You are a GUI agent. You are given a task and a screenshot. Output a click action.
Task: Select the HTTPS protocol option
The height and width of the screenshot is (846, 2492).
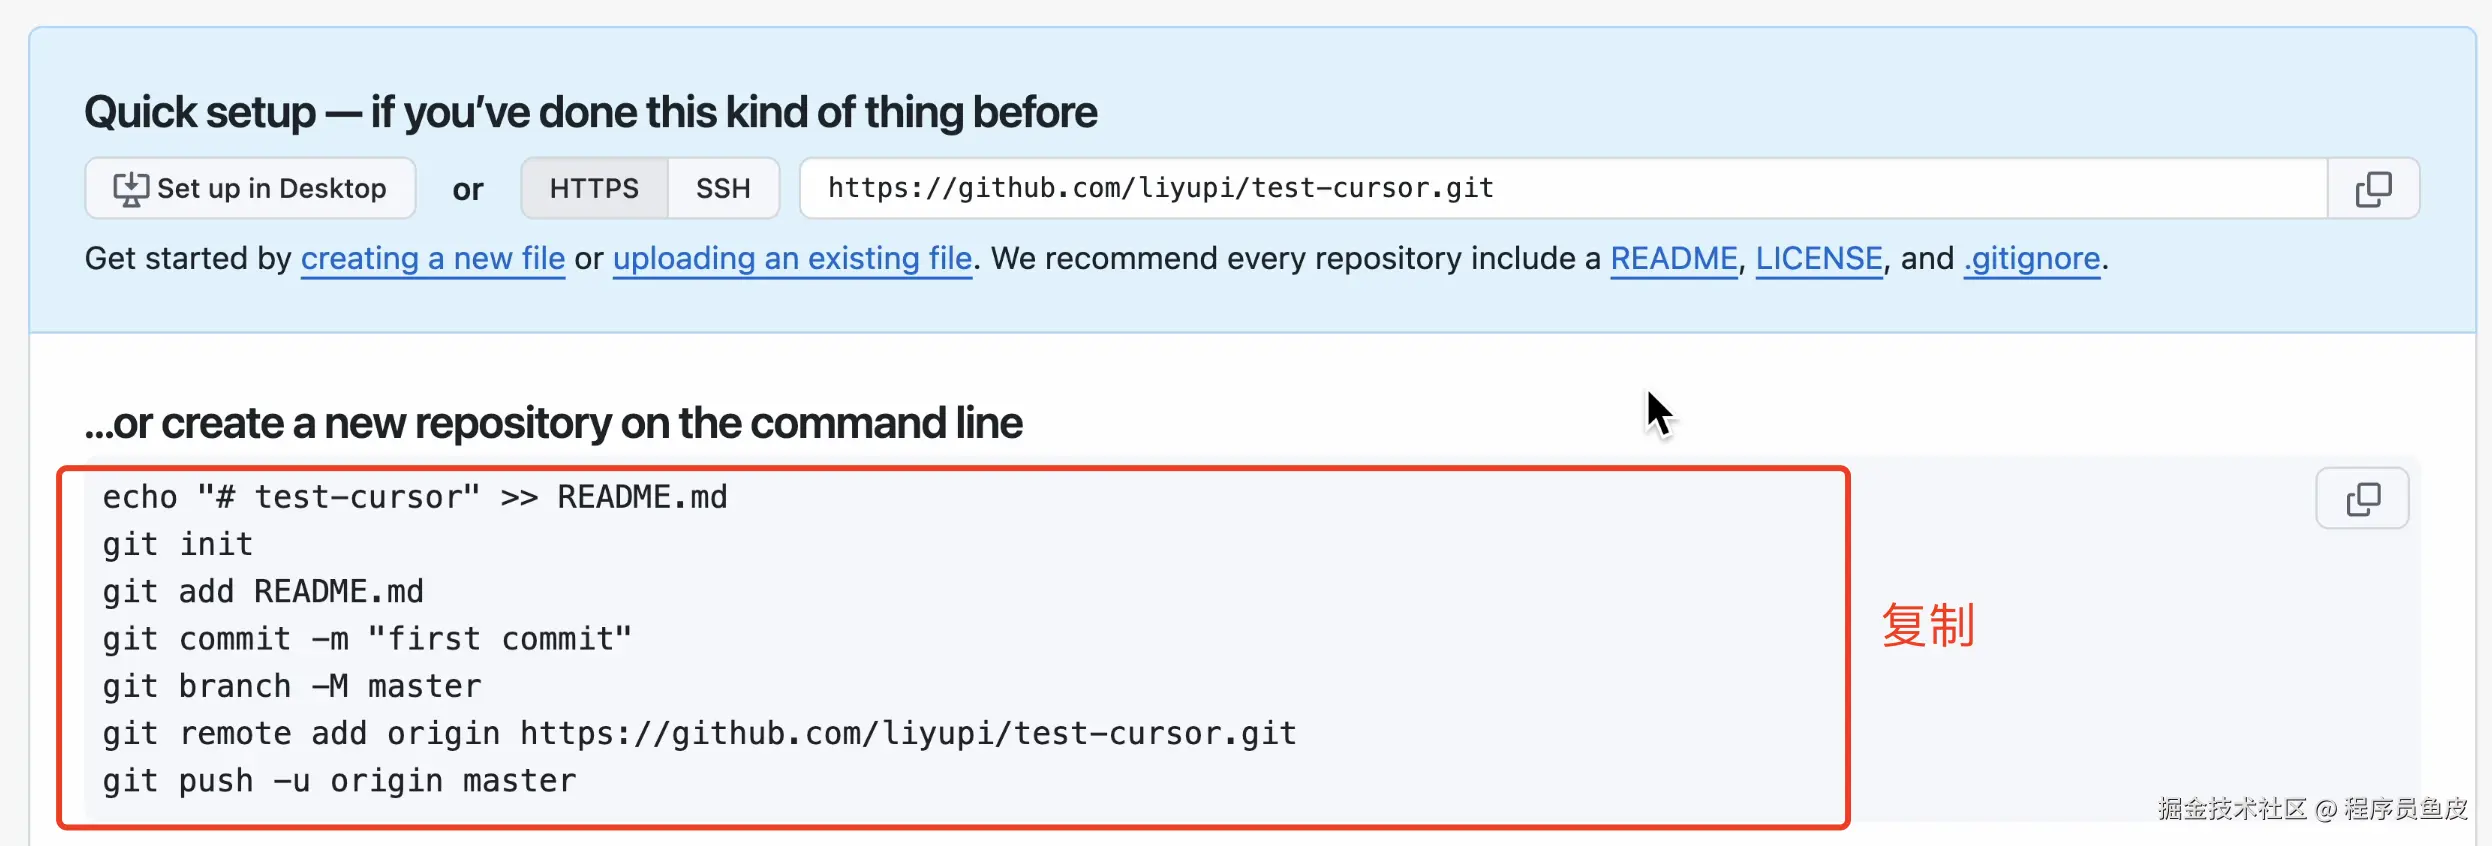point(594,189)
